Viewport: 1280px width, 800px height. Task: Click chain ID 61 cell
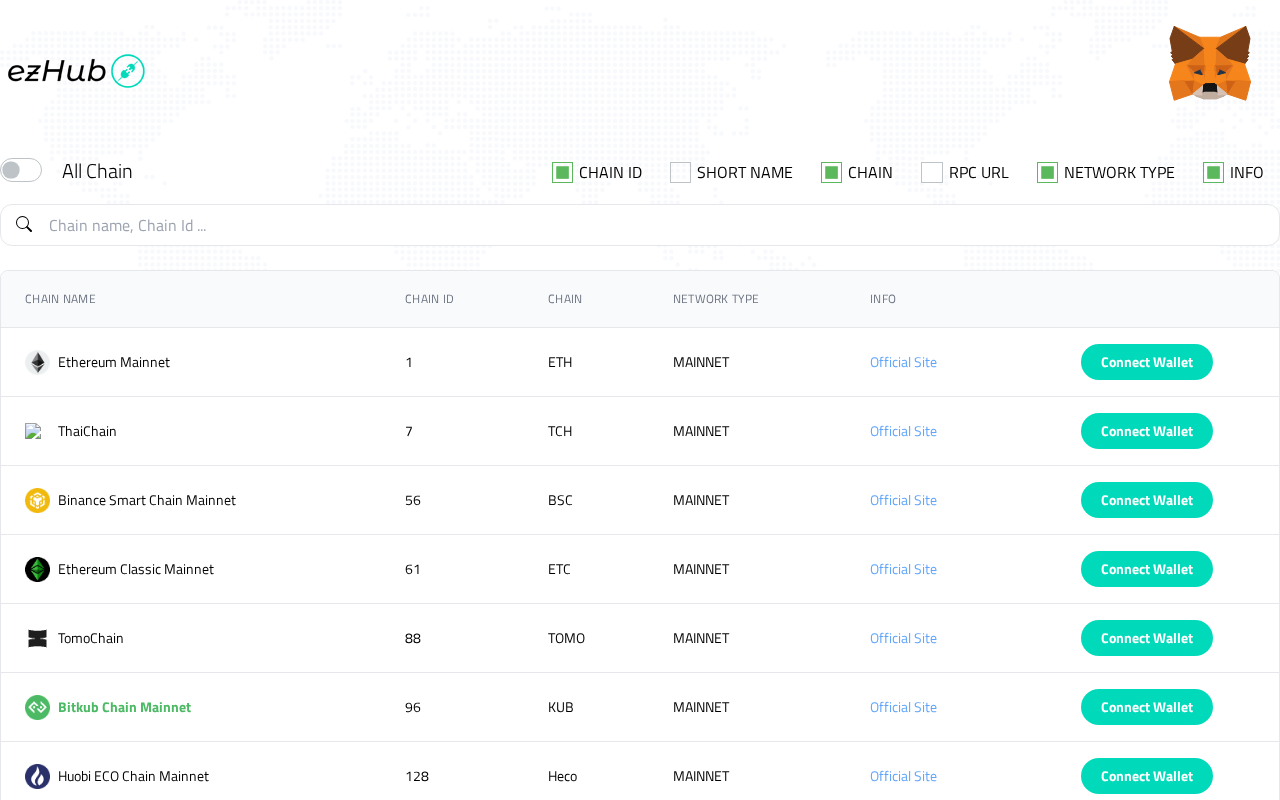point(413,569)
